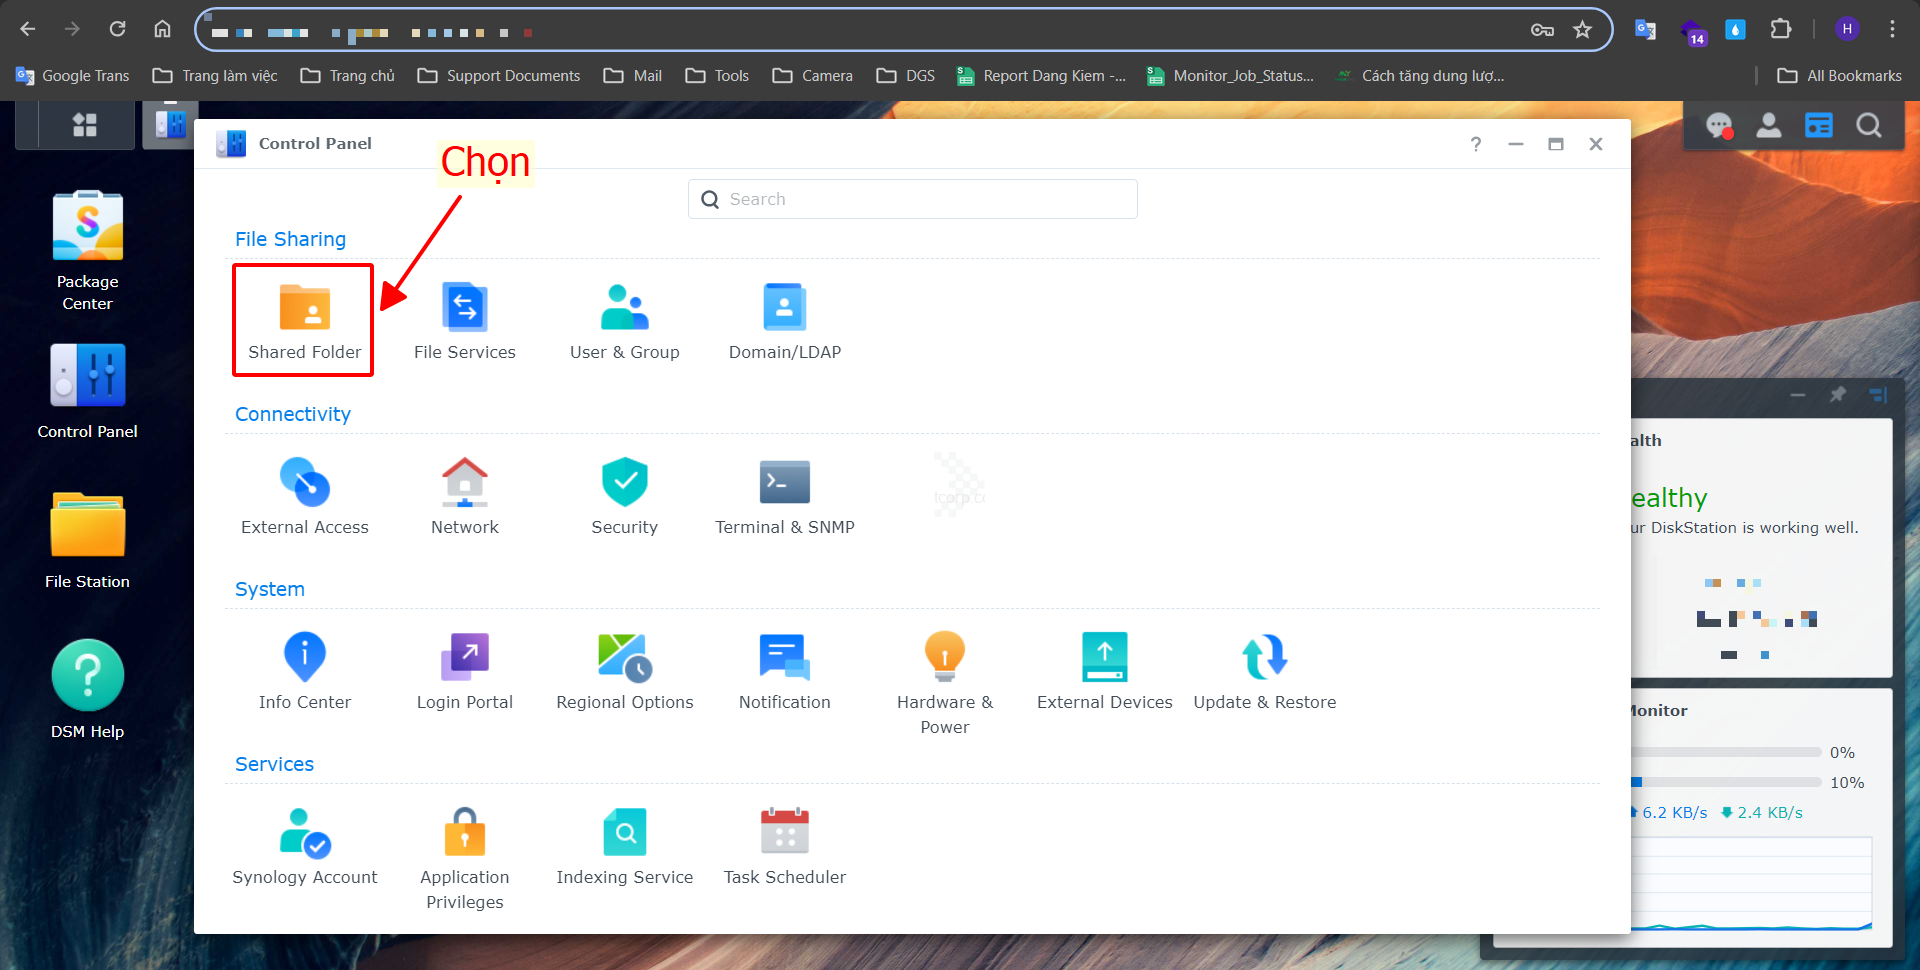1920x970 pixels.
Task: Pin the widget panel
Action: click(1837, 395)
